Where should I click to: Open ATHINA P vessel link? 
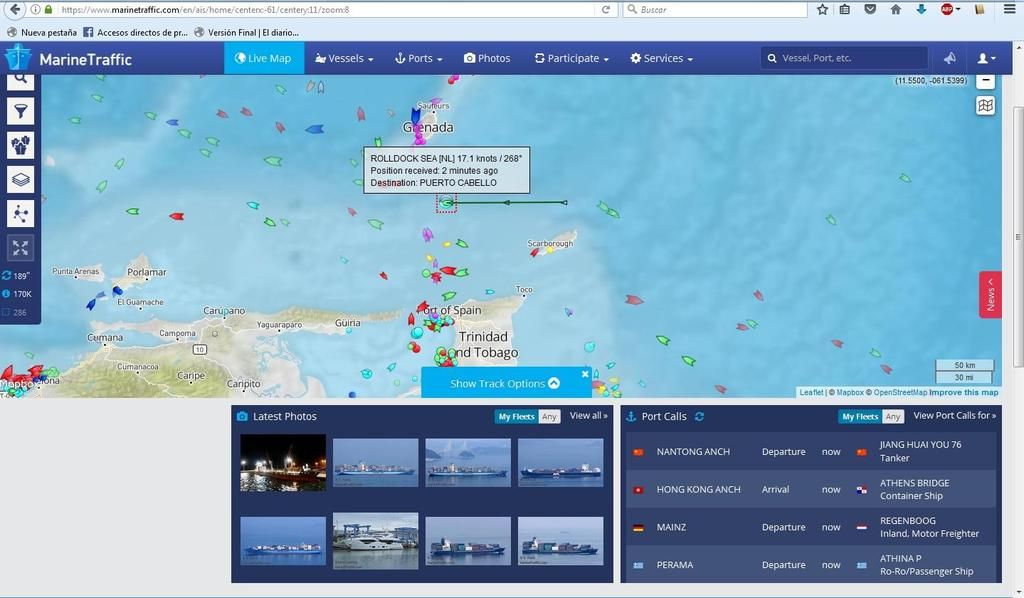[901, 559]
